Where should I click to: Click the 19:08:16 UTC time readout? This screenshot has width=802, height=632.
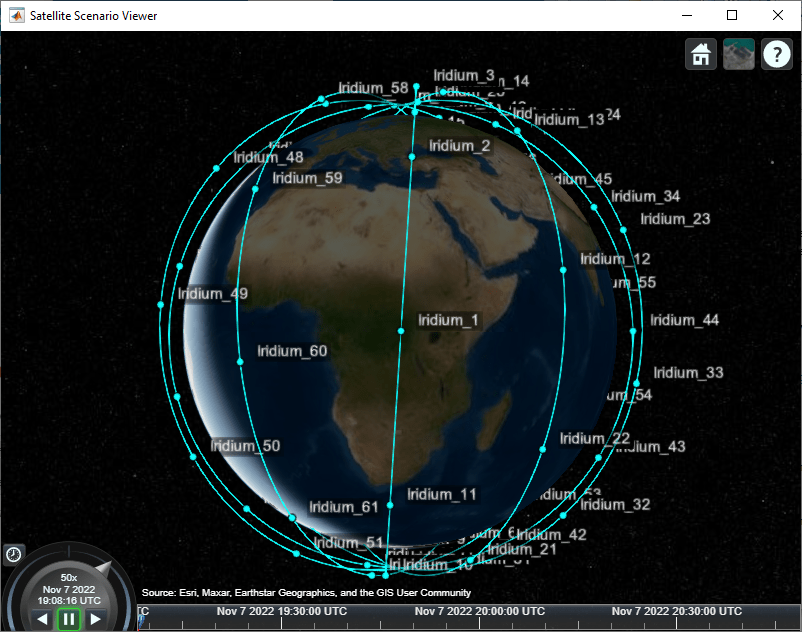(69, 601)
